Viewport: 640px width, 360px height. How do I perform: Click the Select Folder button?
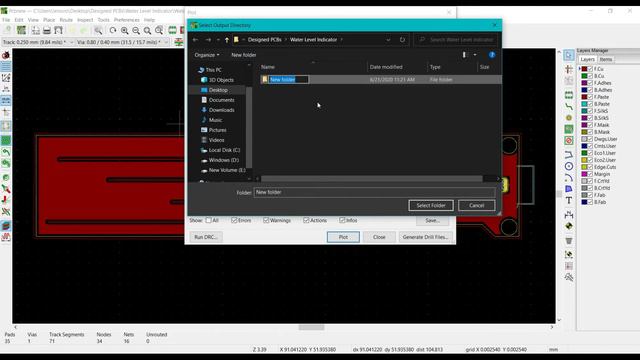click(431, 205)
